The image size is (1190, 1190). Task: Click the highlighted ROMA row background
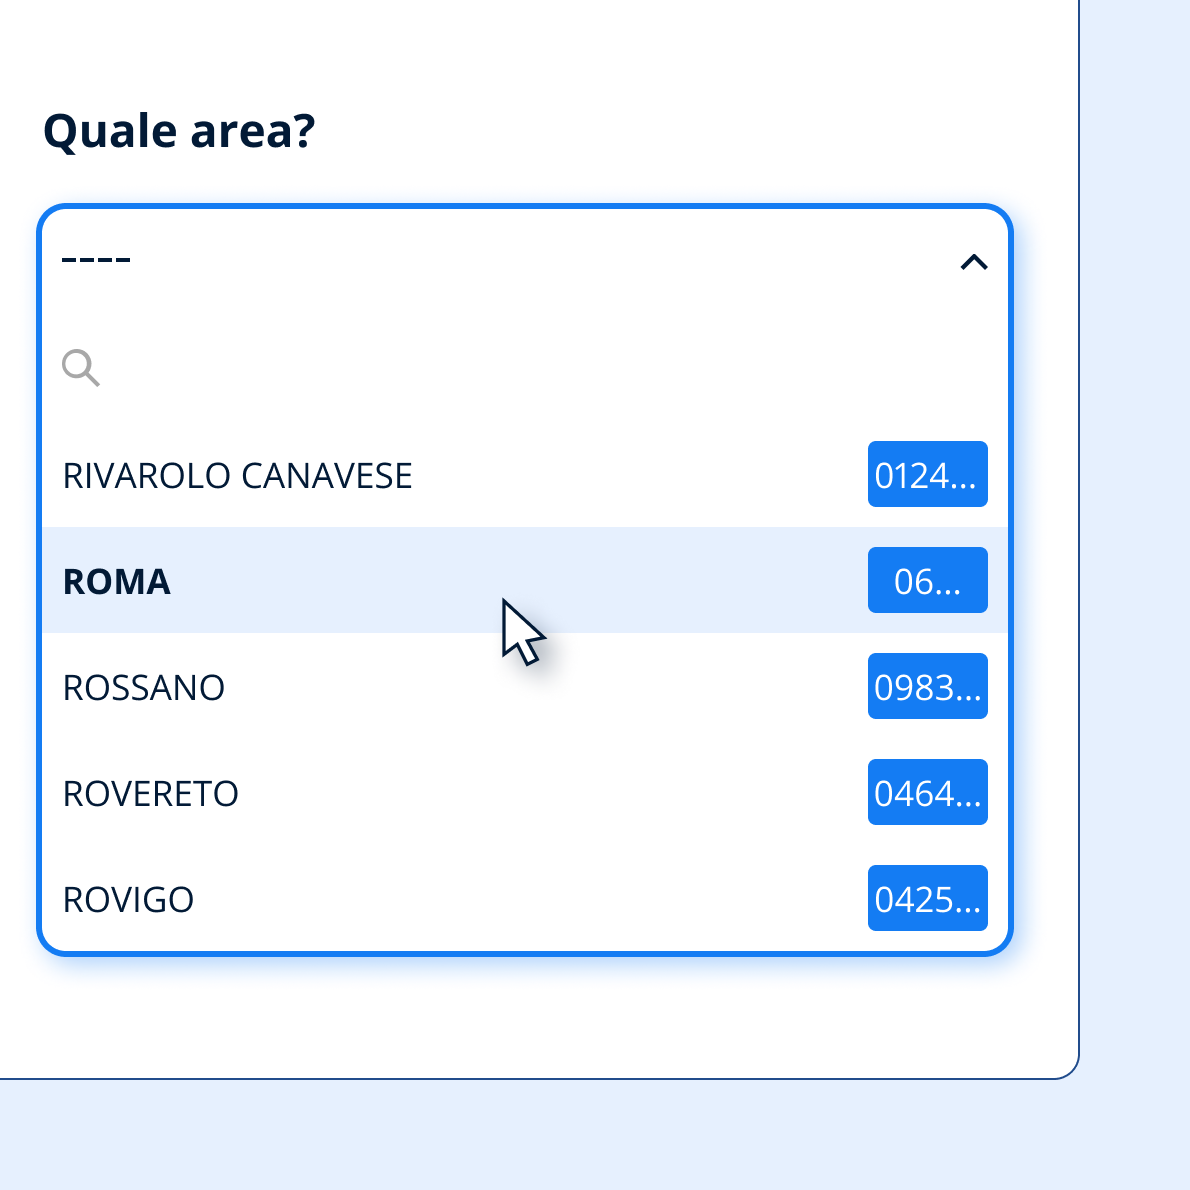[700, 581]
